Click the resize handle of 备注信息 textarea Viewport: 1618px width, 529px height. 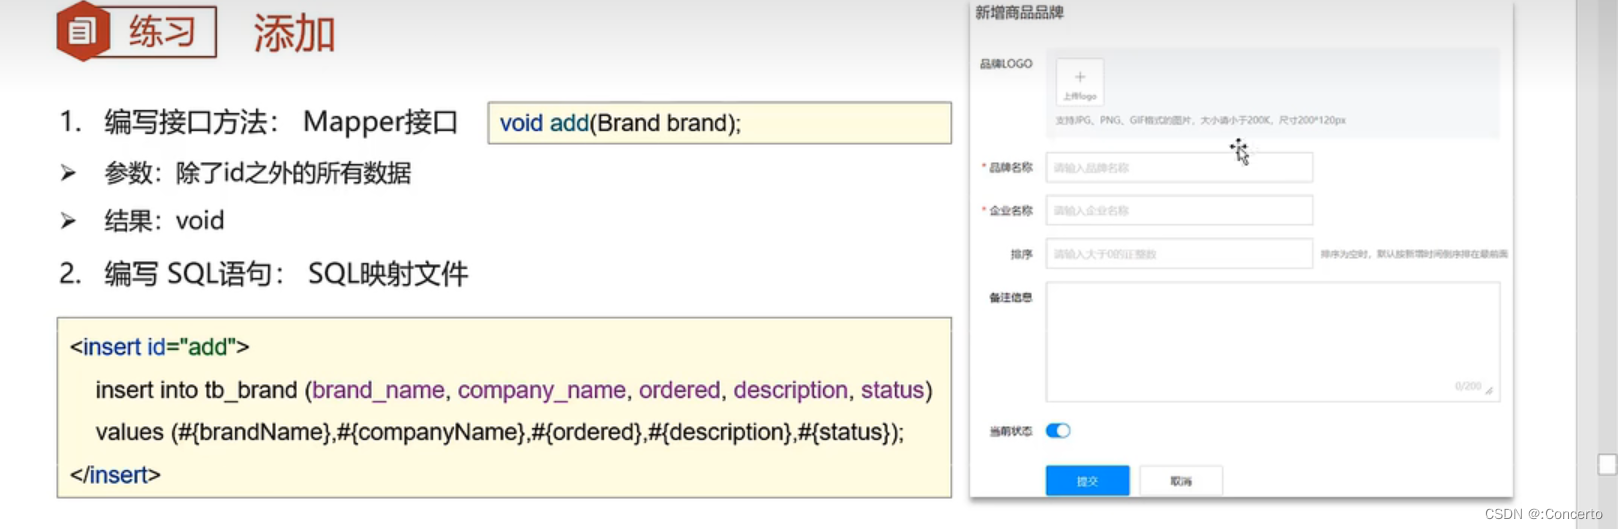(1489, 391)
